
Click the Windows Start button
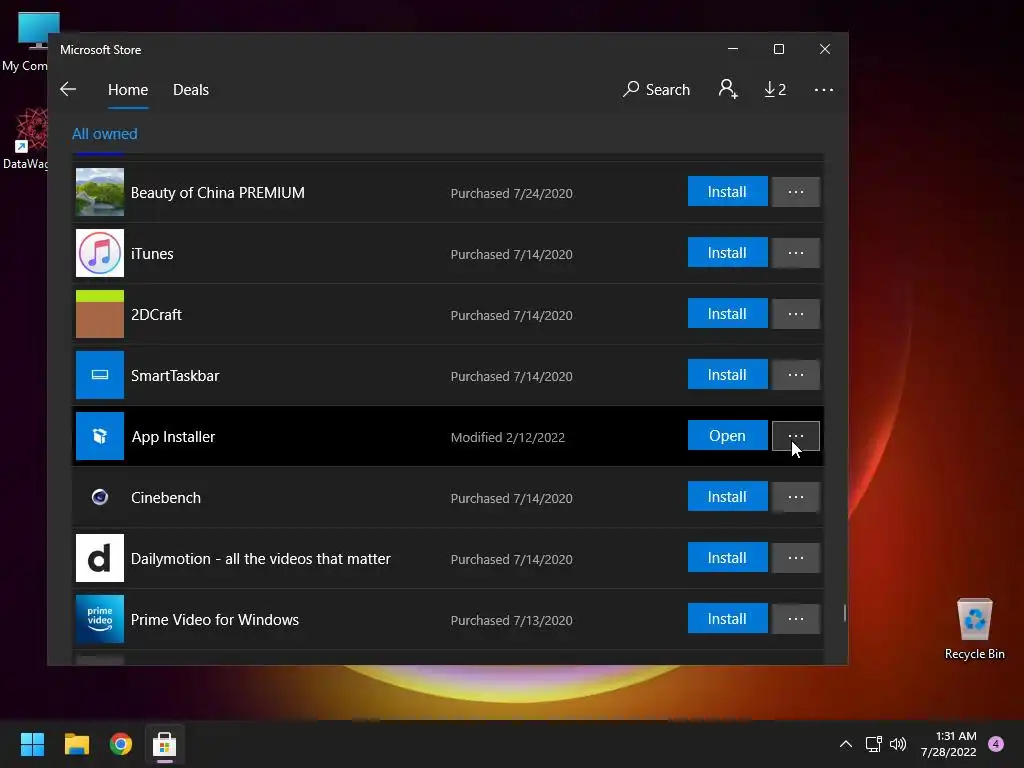tap(32, 744)
